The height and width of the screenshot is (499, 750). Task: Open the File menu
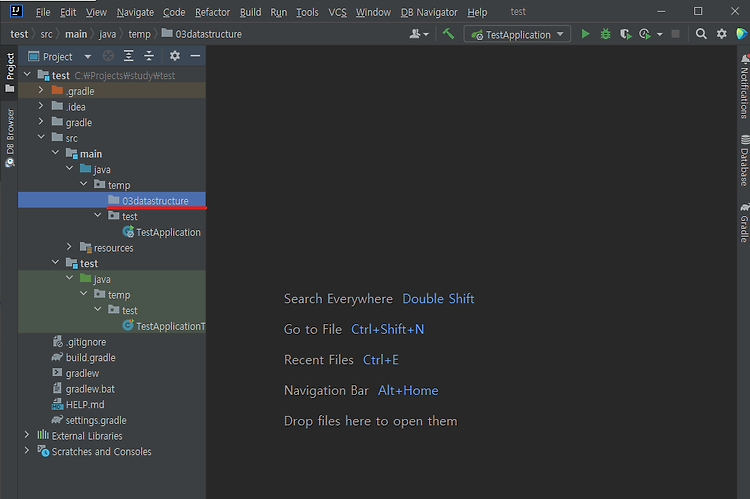point(43,12)
